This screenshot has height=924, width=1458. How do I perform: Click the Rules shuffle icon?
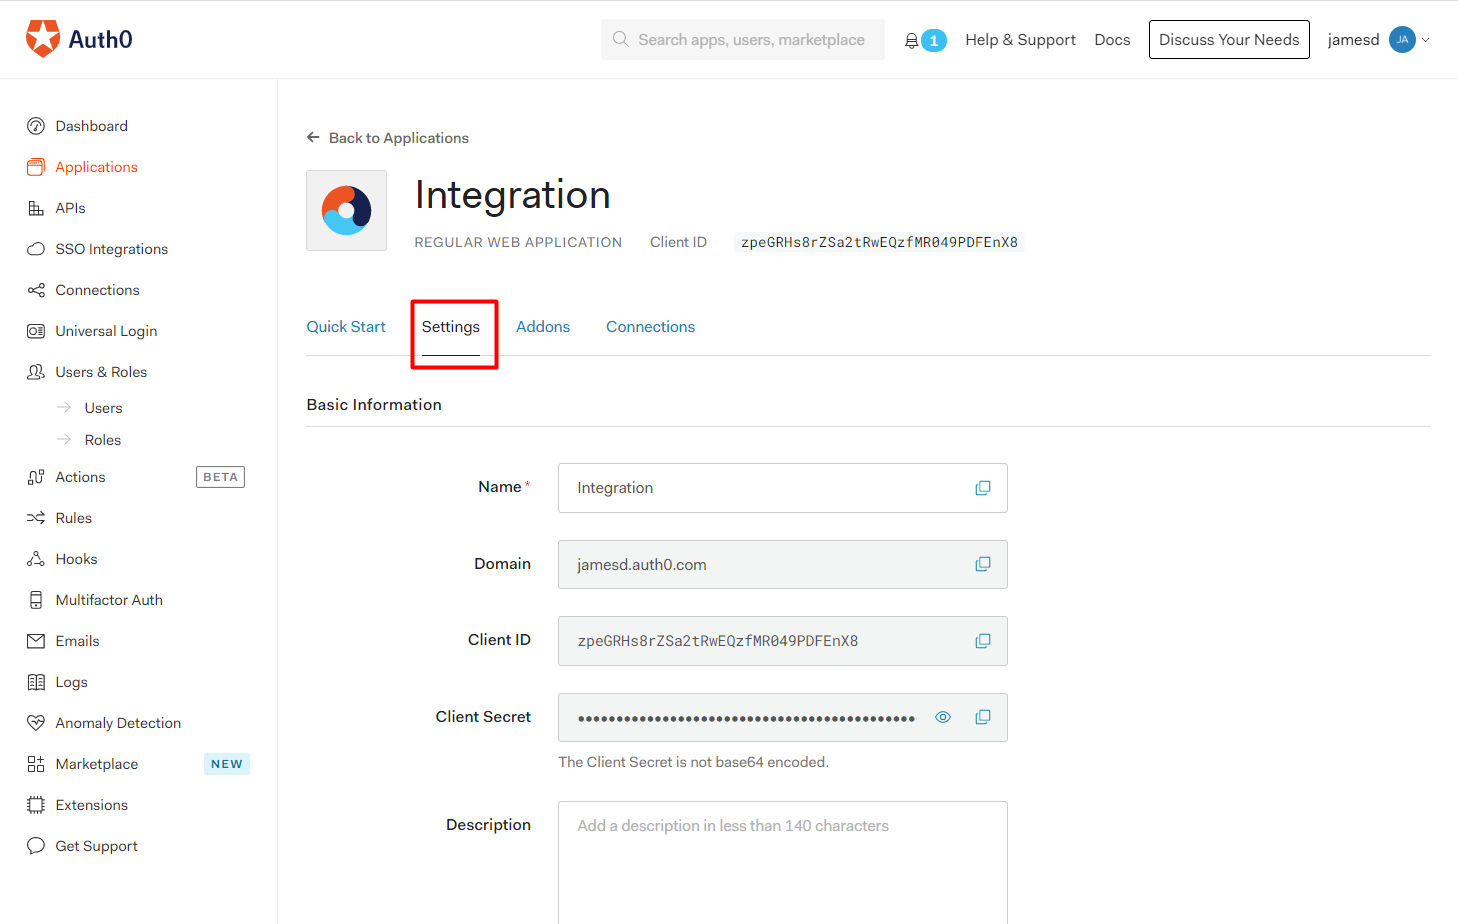click(x=36, y=518)
